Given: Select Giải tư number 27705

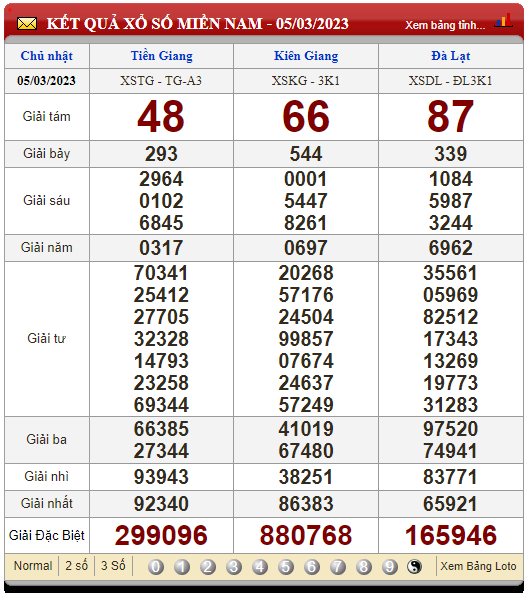Looking at the screenshot, I should 161,317.
